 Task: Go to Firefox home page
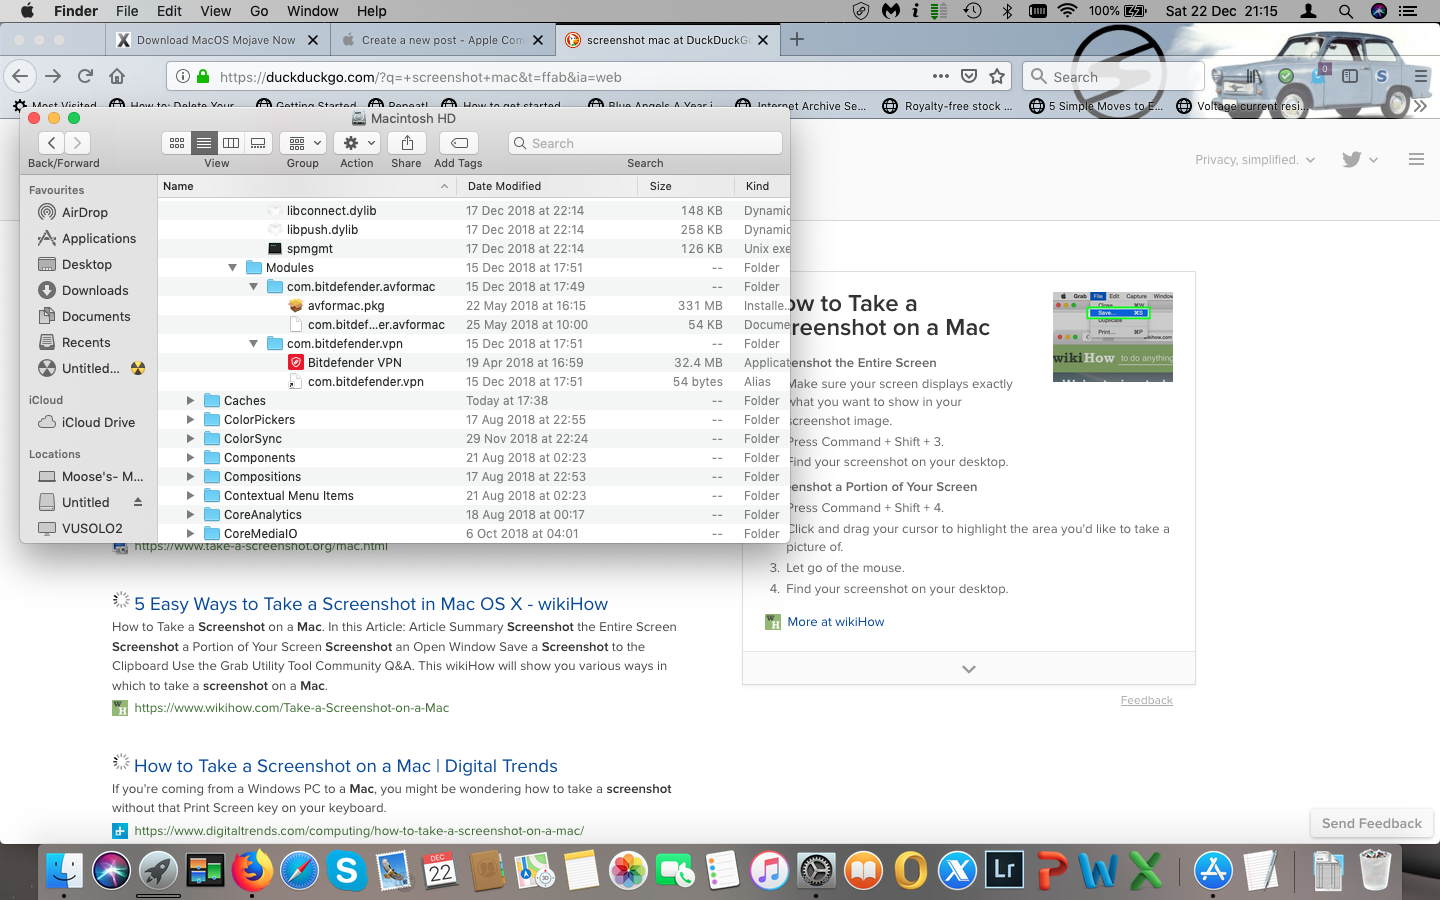117,76
